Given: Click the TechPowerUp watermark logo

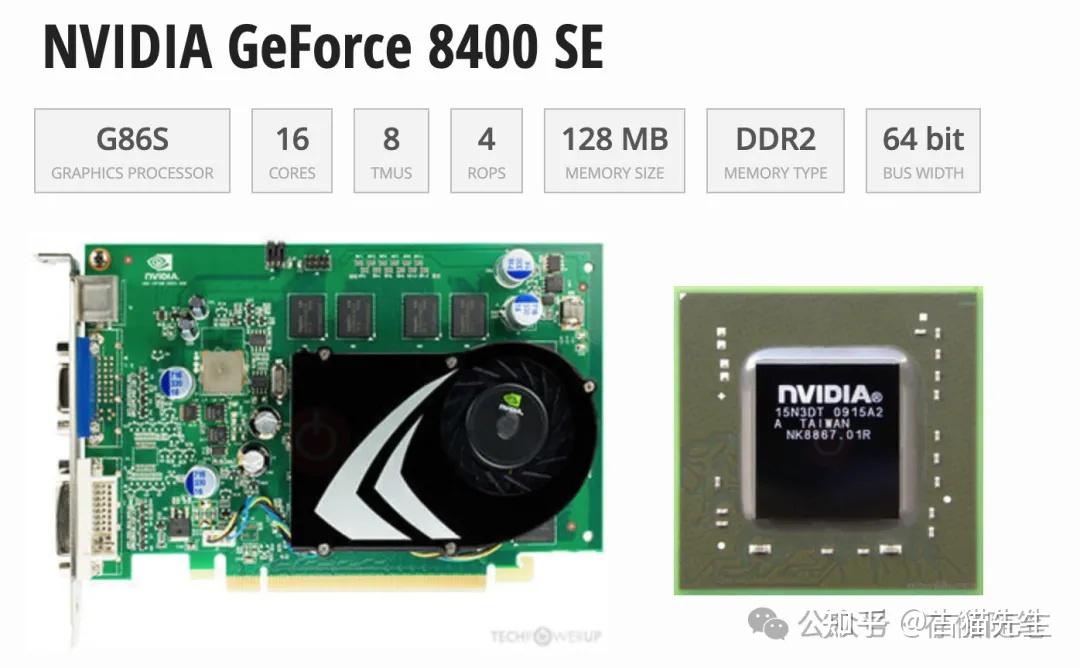Looking at the screenshot, I should coord(546,636).
